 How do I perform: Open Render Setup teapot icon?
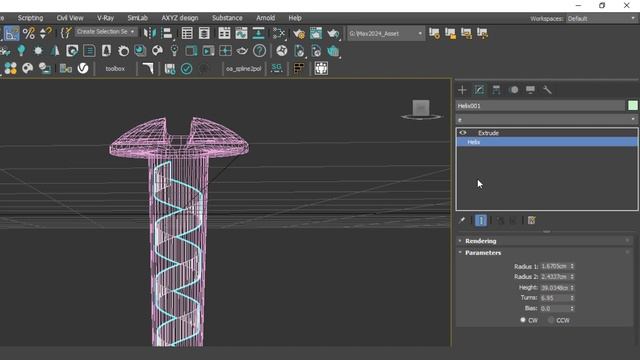click(299, 33)
